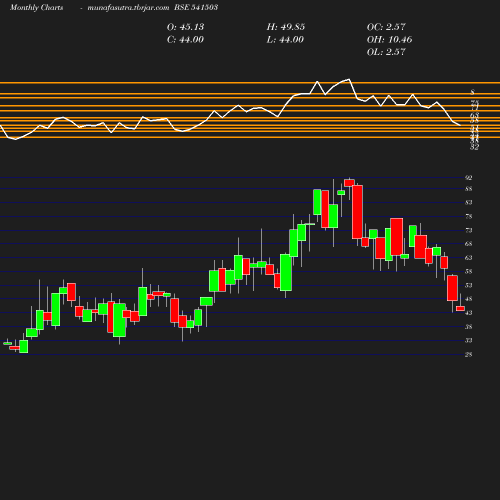Click the "OC: 2.57" reading

pyautogui.click(x=386, y=27)
